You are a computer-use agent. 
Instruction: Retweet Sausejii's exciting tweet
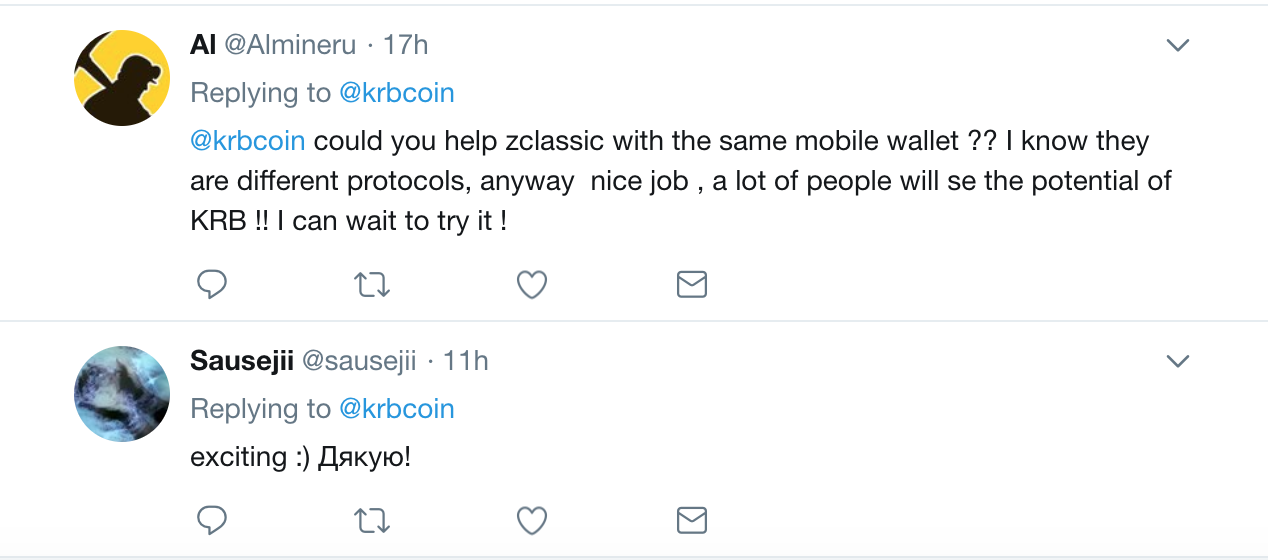(373, 520)
